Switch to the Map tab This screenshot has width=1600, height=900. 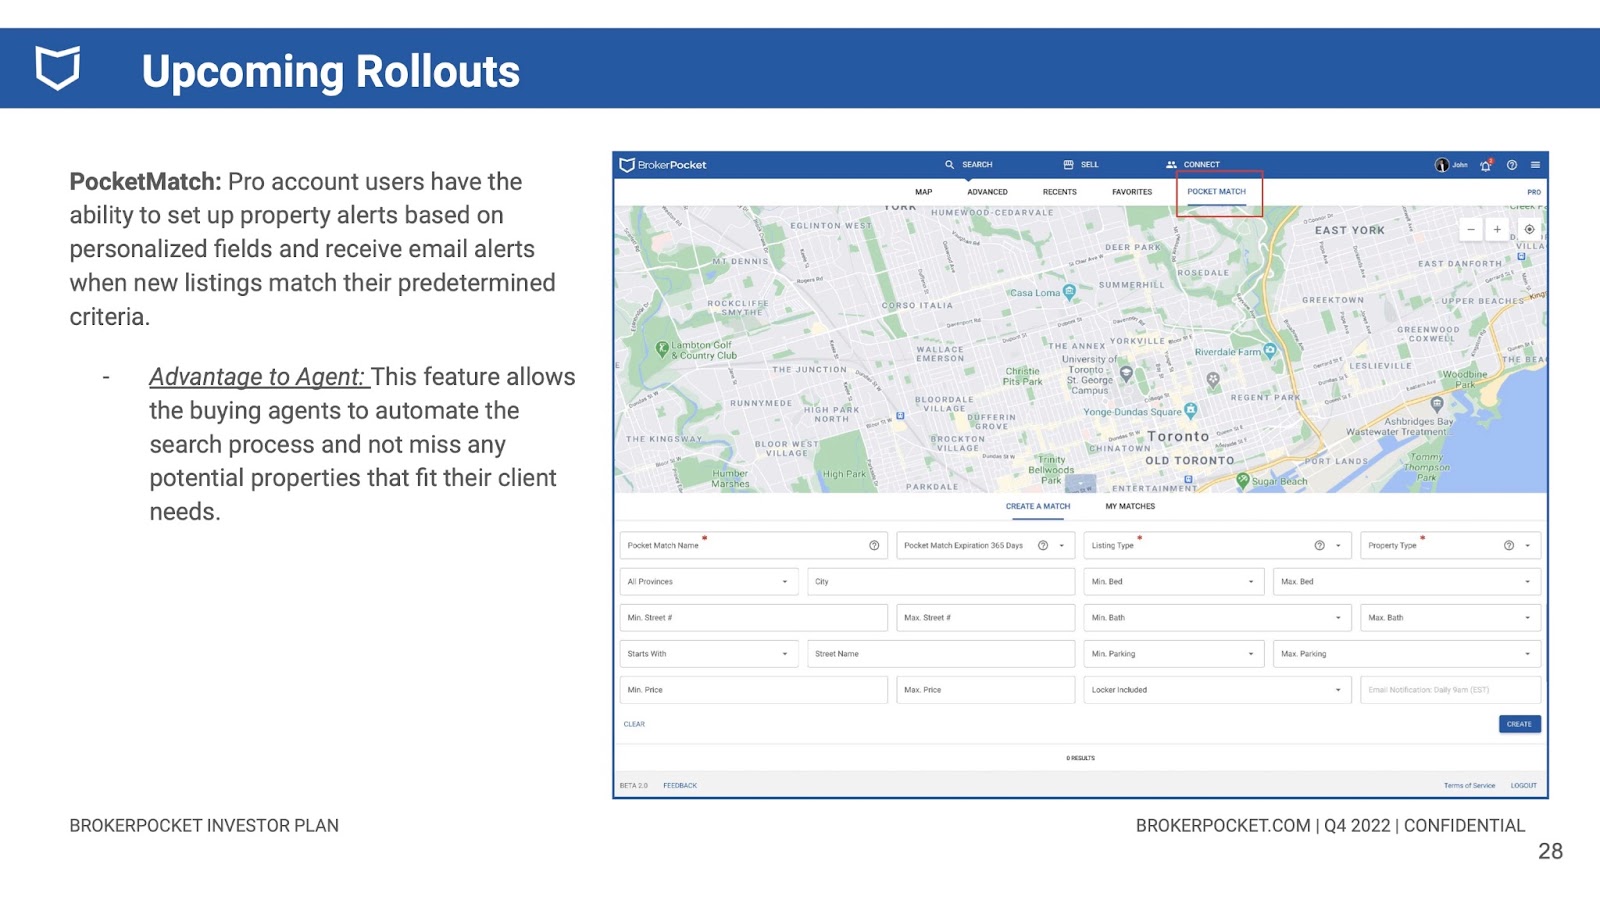924,192
